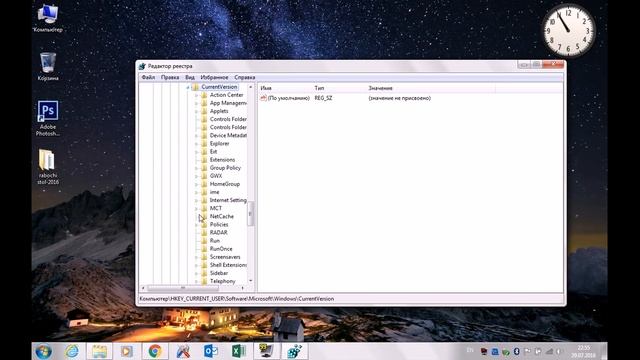Expand the Applets key
Image resolution: width=640 pixels, height=360 pixels.
pos(196,111)
